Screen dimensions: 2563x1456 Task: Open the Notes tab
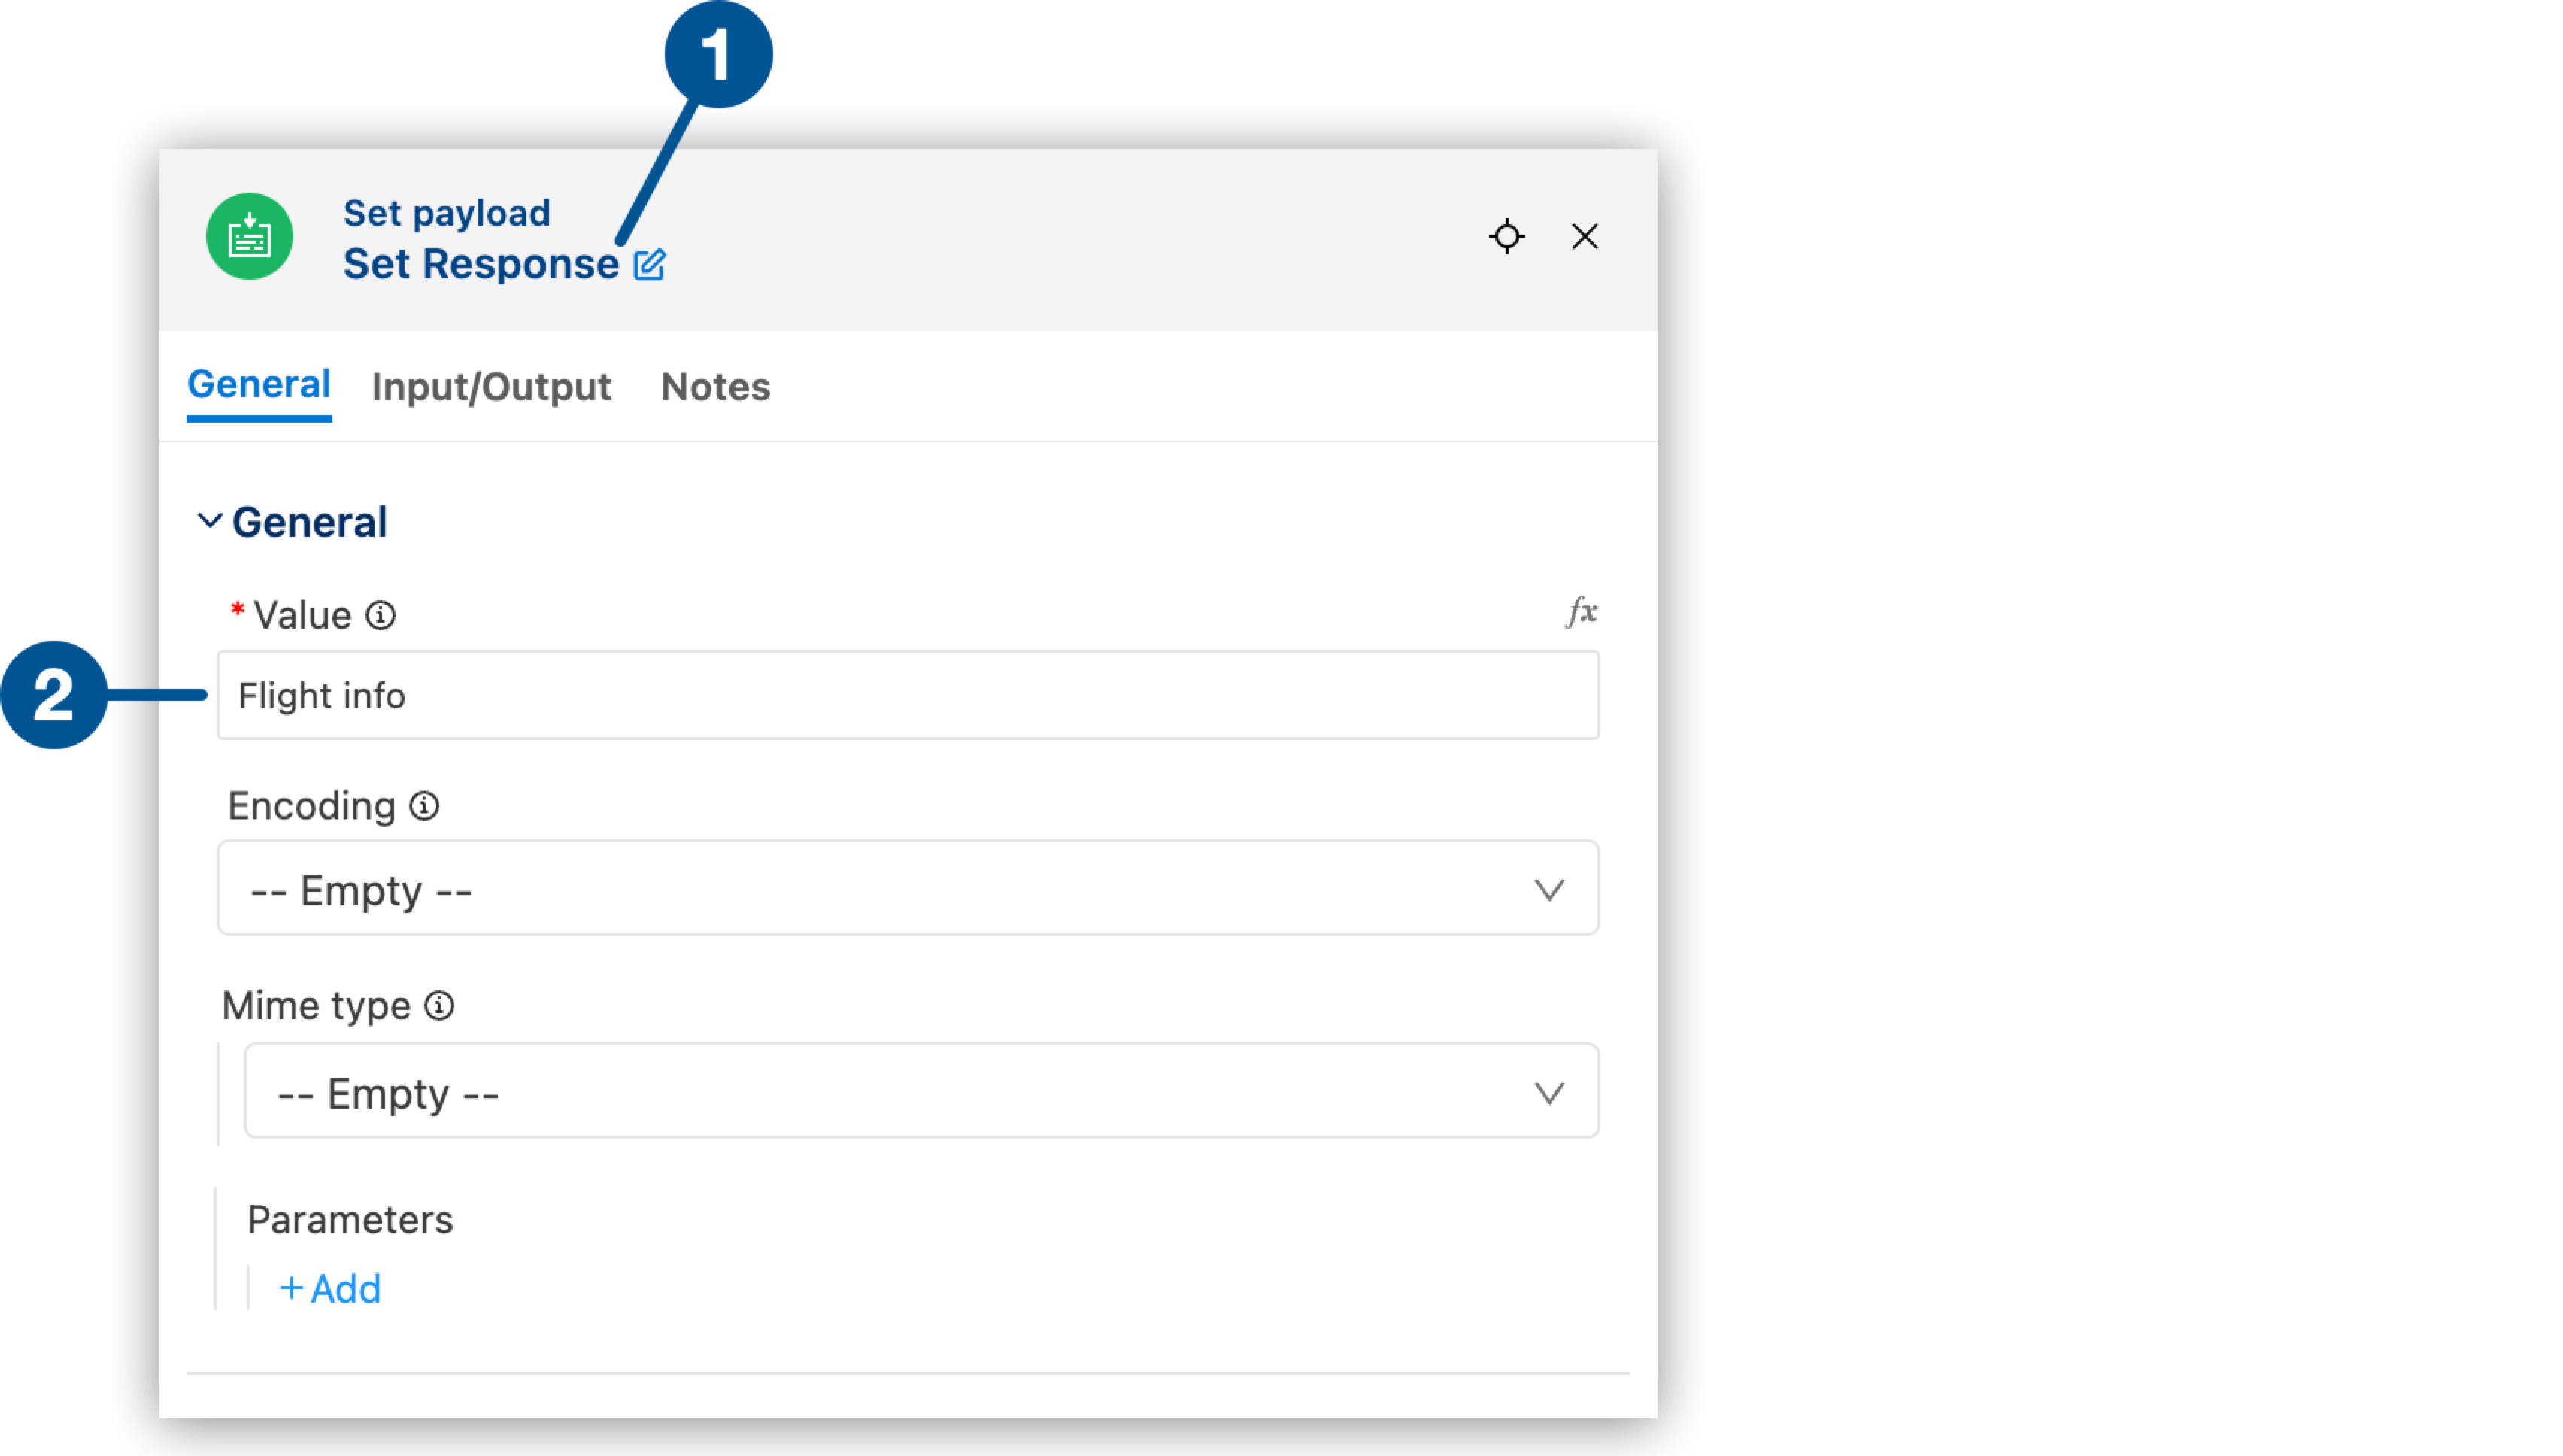coord(715,387)
